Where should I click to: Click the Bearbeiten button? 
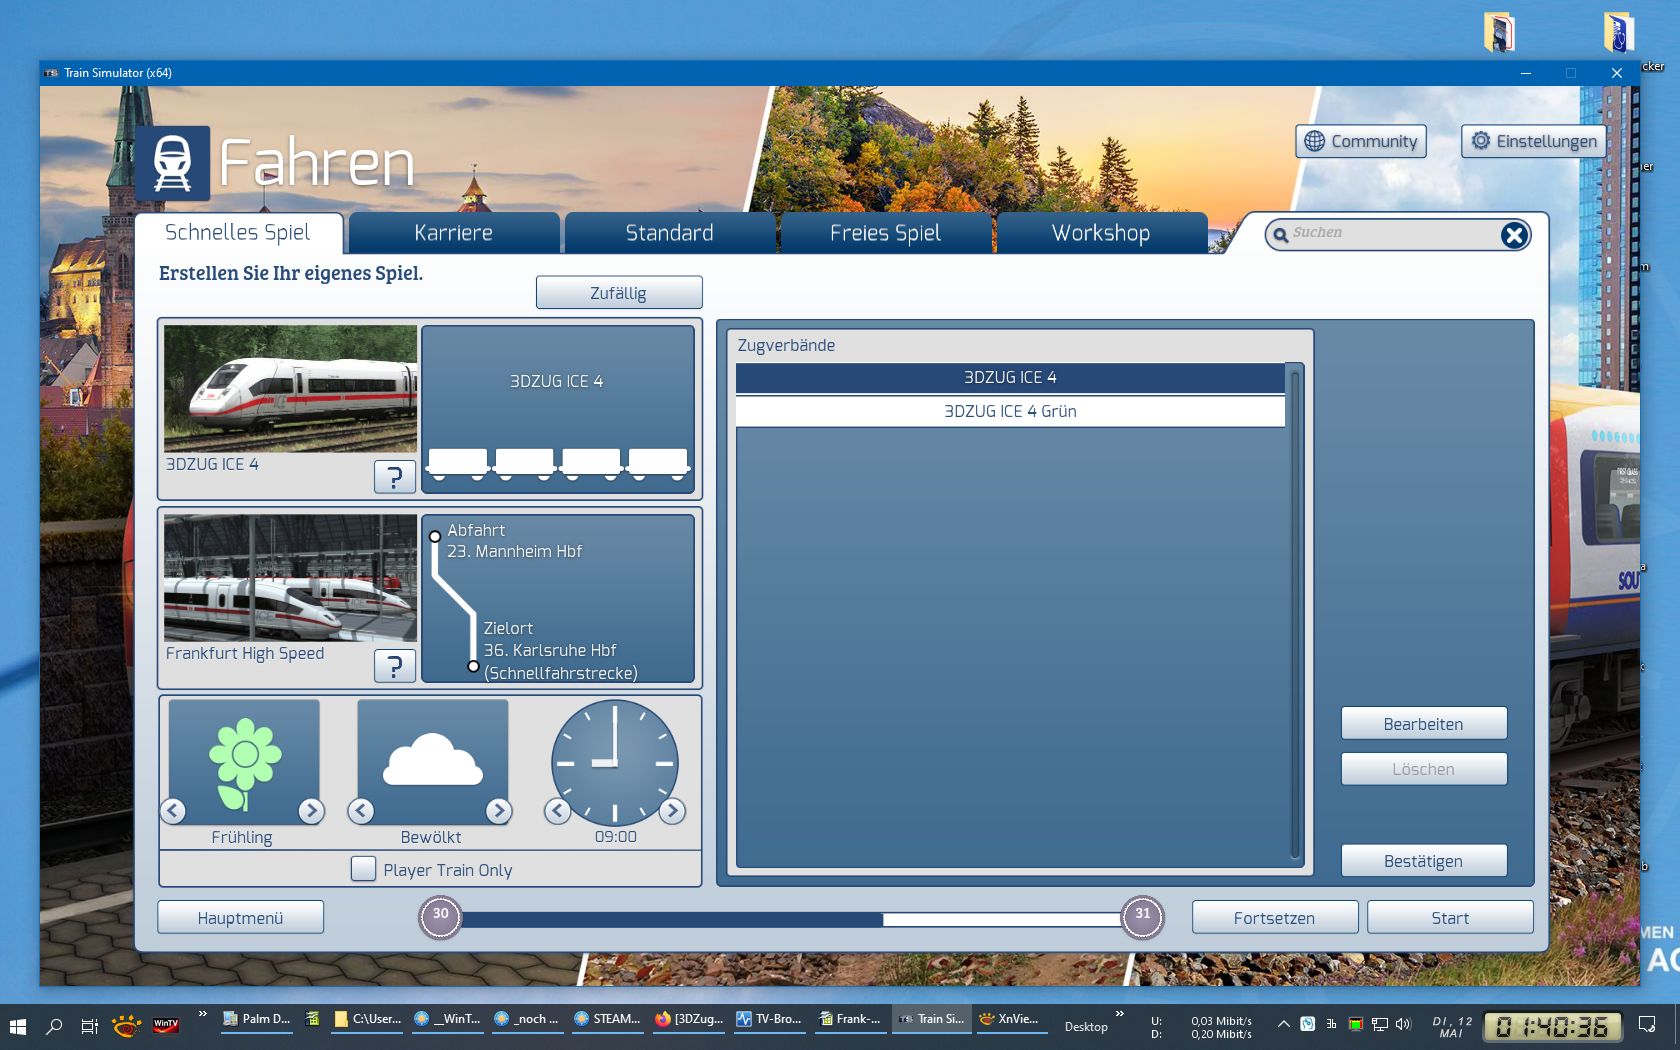click(1424, 724)
